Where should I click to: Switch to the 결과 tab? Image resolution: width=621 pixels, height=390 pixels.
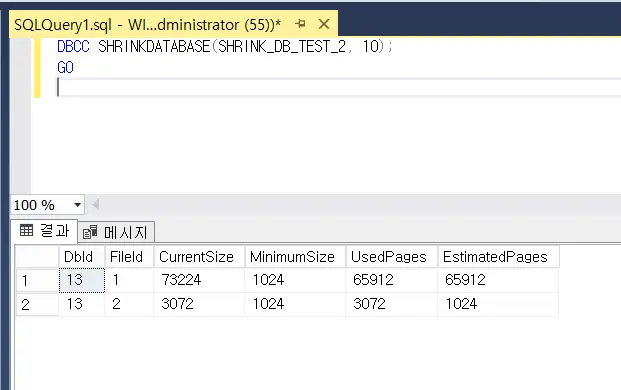click(44, 230)
